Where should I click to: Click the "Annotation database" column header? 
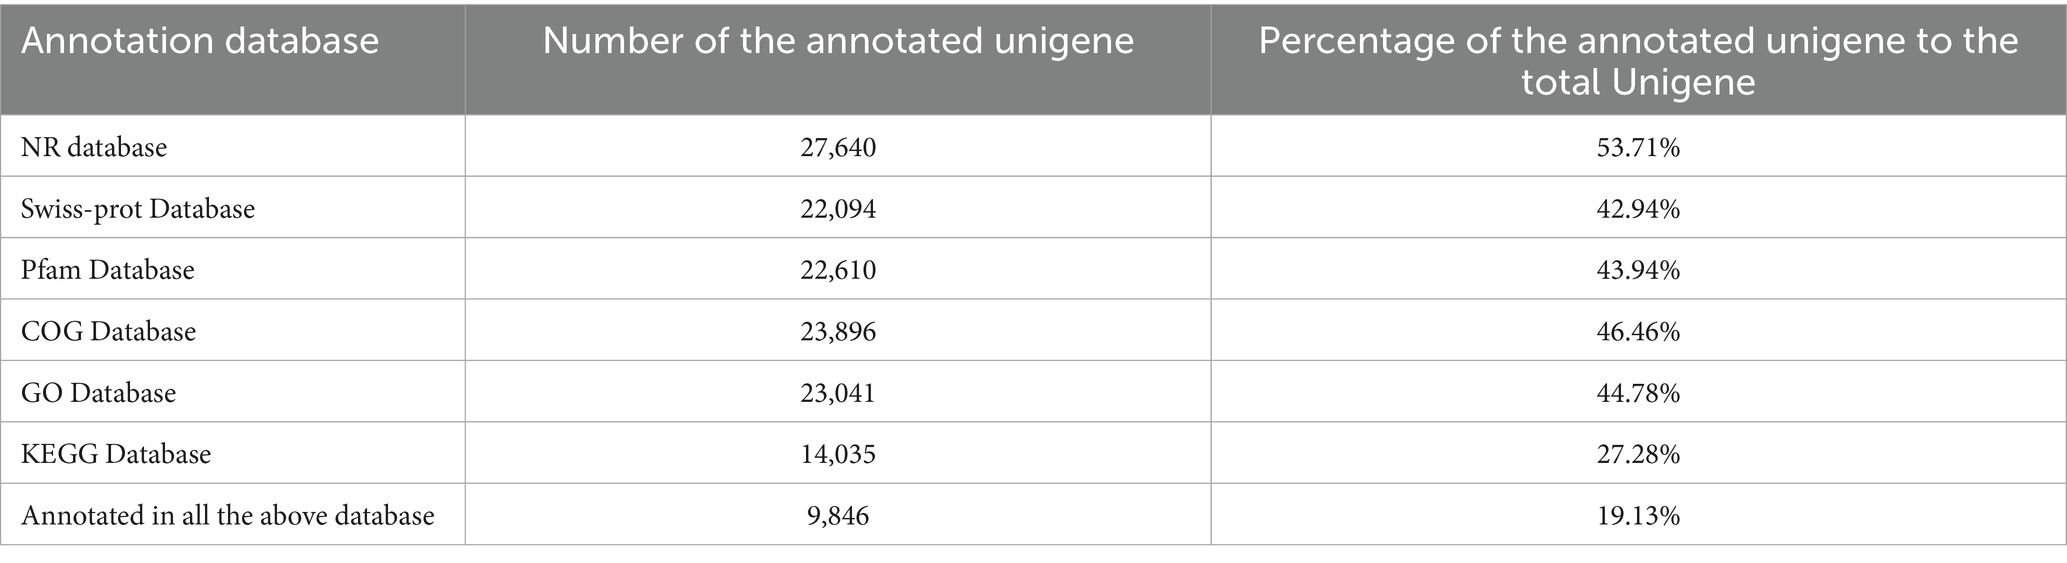200,41
